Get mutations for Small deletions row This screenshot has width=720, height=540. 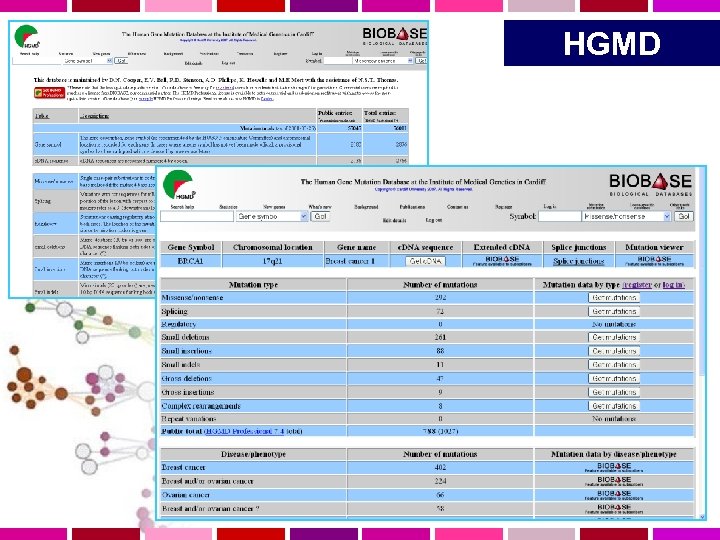point(614,337)
